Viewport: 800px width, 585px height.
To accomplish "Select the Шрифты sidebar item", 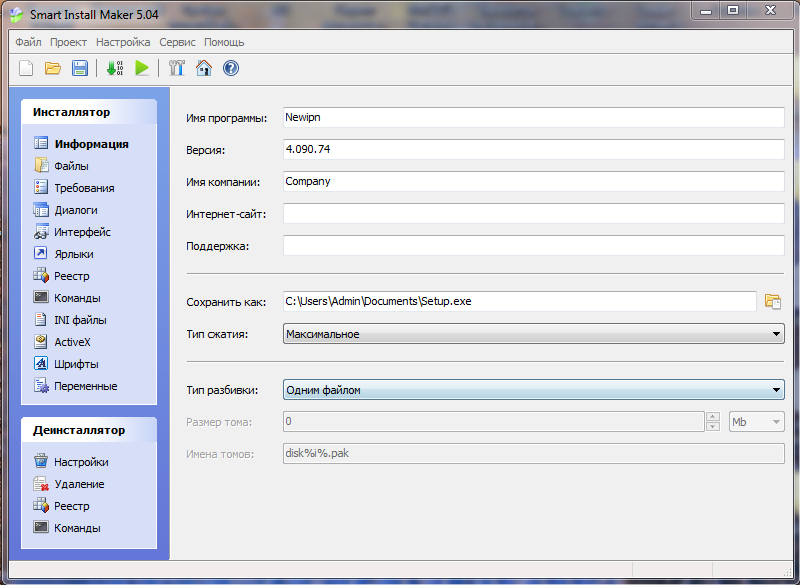I will [x=76, y=364].
